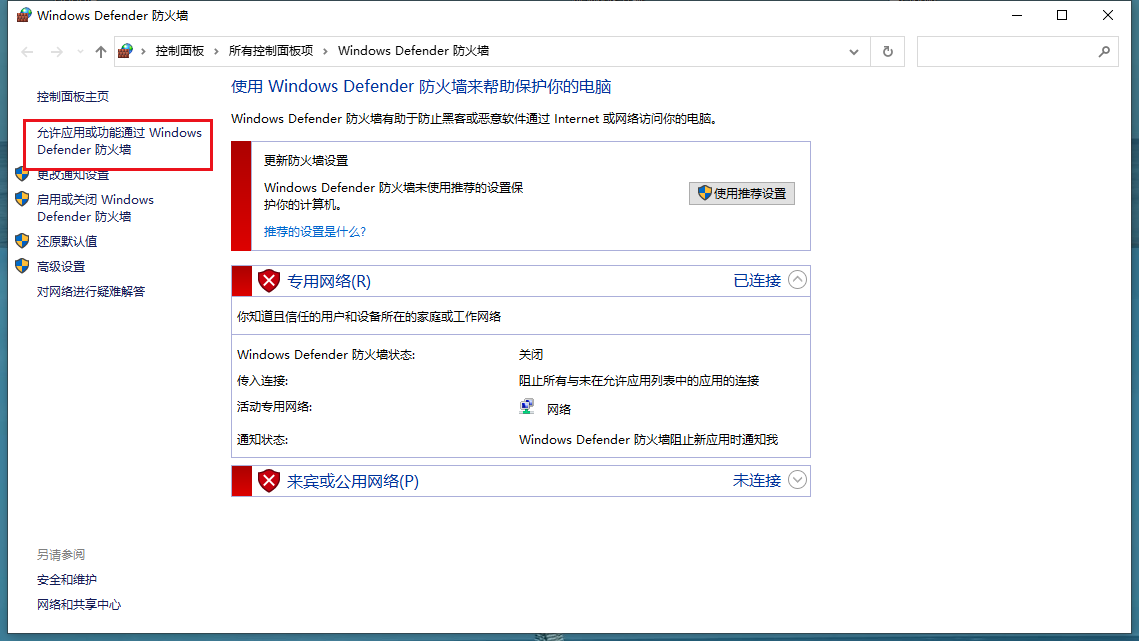The height and width of the screenshot is (641, 1139).
Task: Open 控制面板主页 link
Action: [73, 97]
